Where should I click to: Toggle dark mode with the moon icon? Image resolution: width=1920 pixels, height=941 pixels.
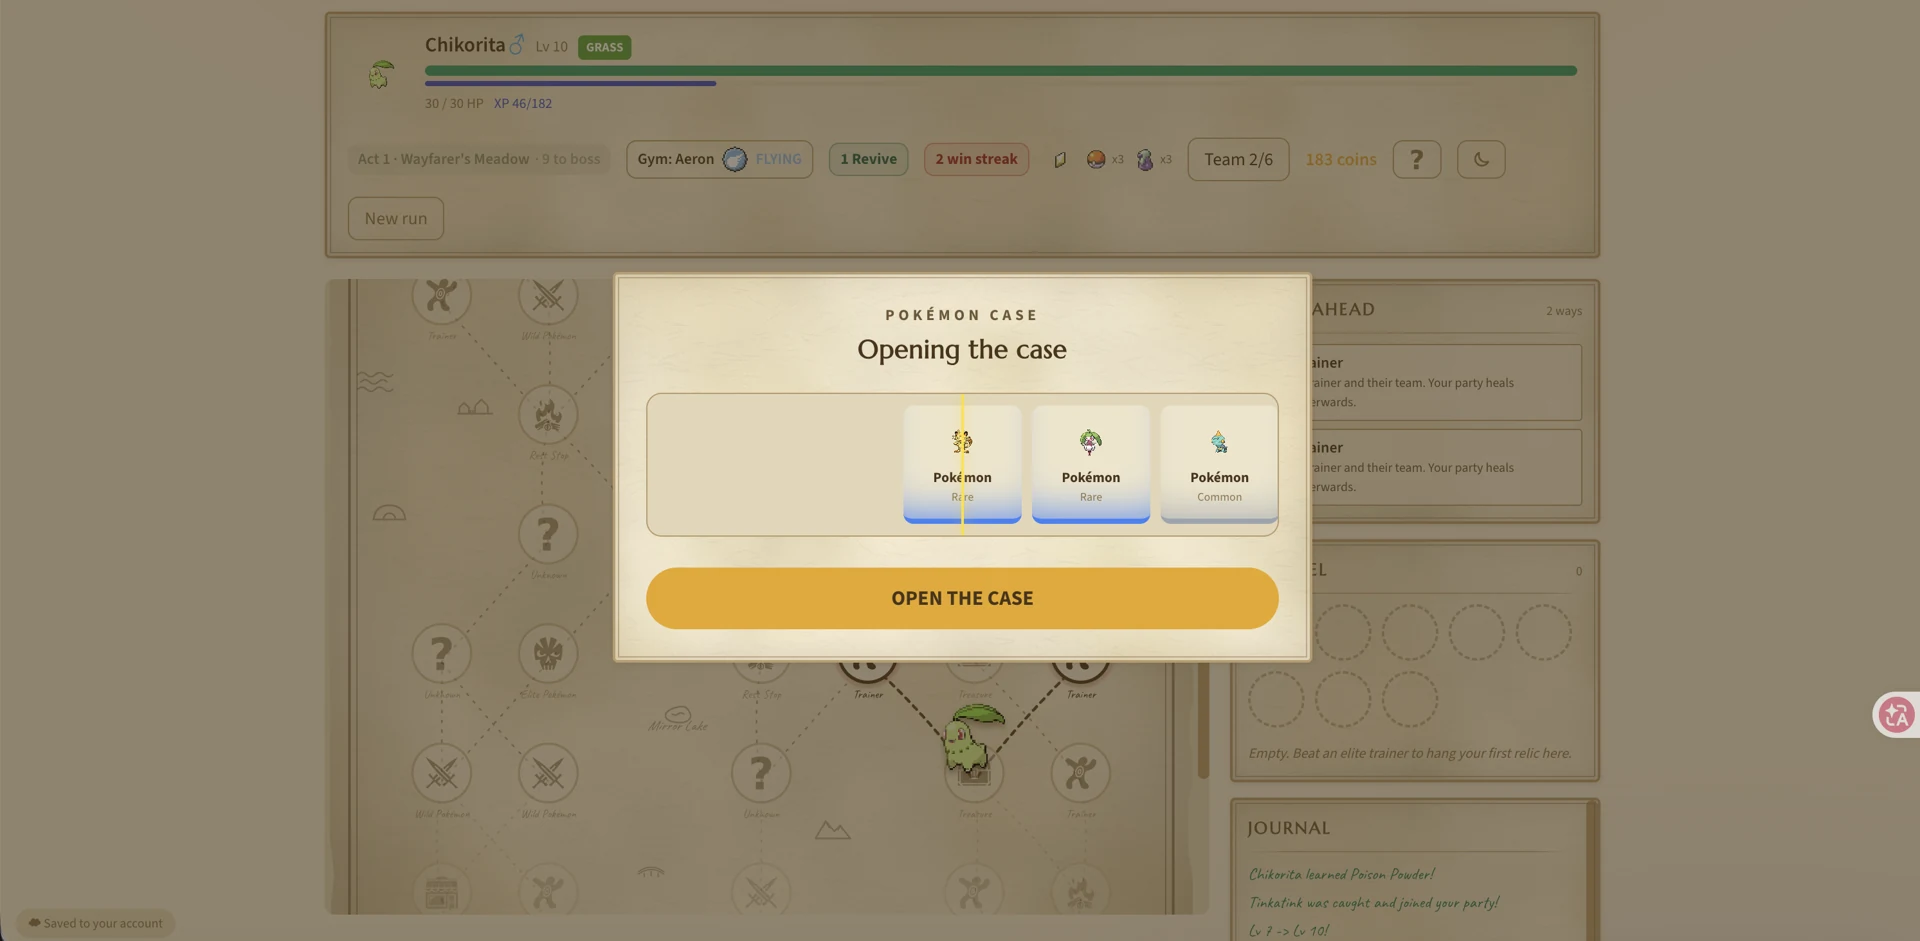[x=1481, y=159]
